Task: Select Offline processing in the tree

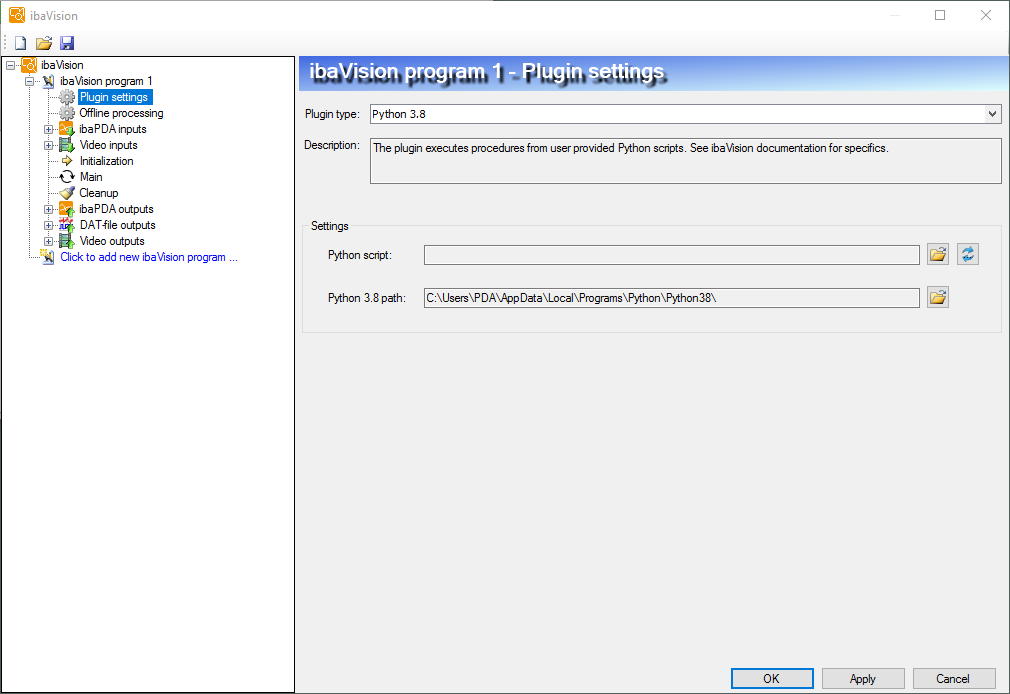Action: [121, 113]
